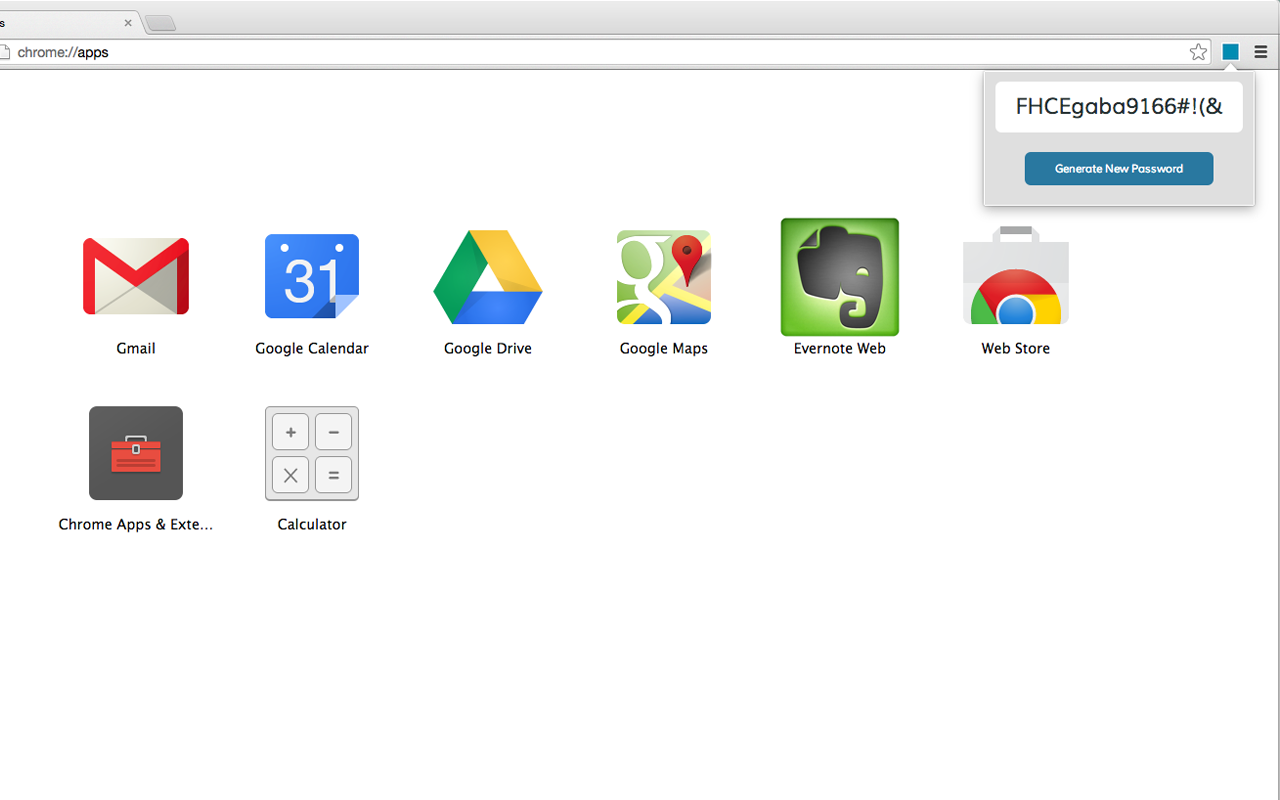Image resolution: width=1280 pixels, height=800 pixels.
Task: Click the blue password generator extension icon
Action: (x=1230, y=52)
